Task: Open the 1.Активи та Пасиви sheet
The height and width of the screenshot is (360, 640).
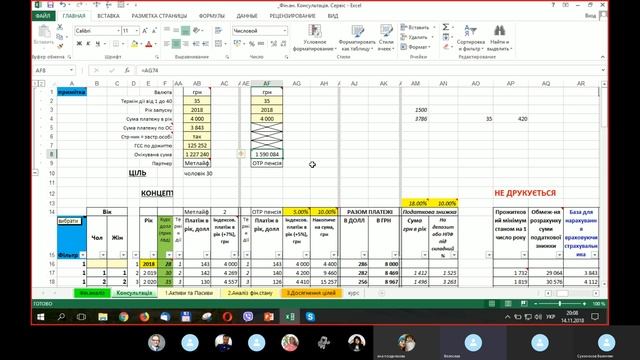Action: click(189, 293)
